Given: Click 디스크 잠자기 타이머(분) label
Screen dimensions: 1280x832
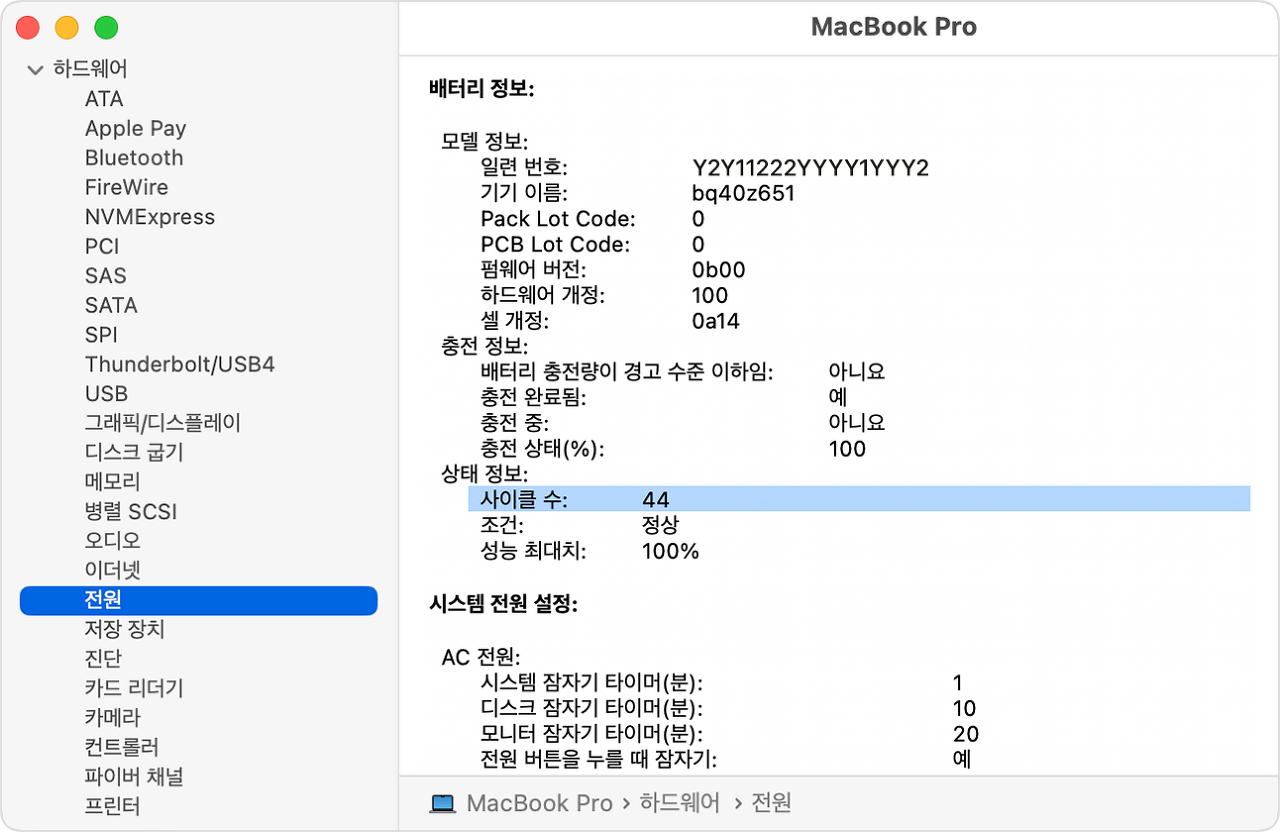Looking at the screenshot, I should point(592,708).
